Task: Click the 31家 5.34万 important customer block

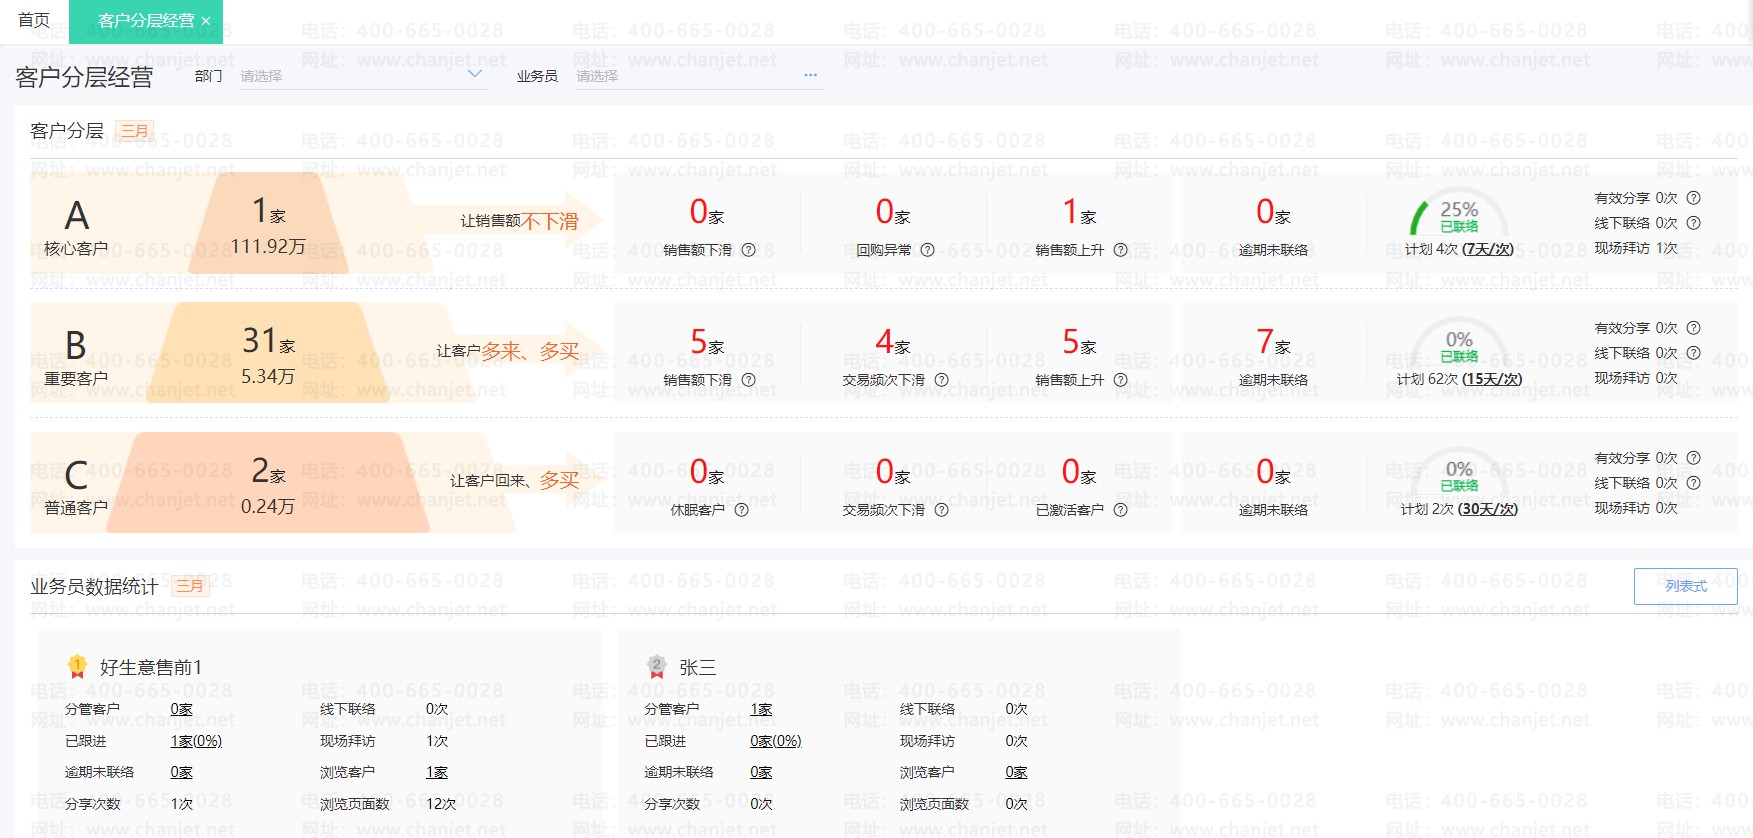Action: click(x=268, y=354)
